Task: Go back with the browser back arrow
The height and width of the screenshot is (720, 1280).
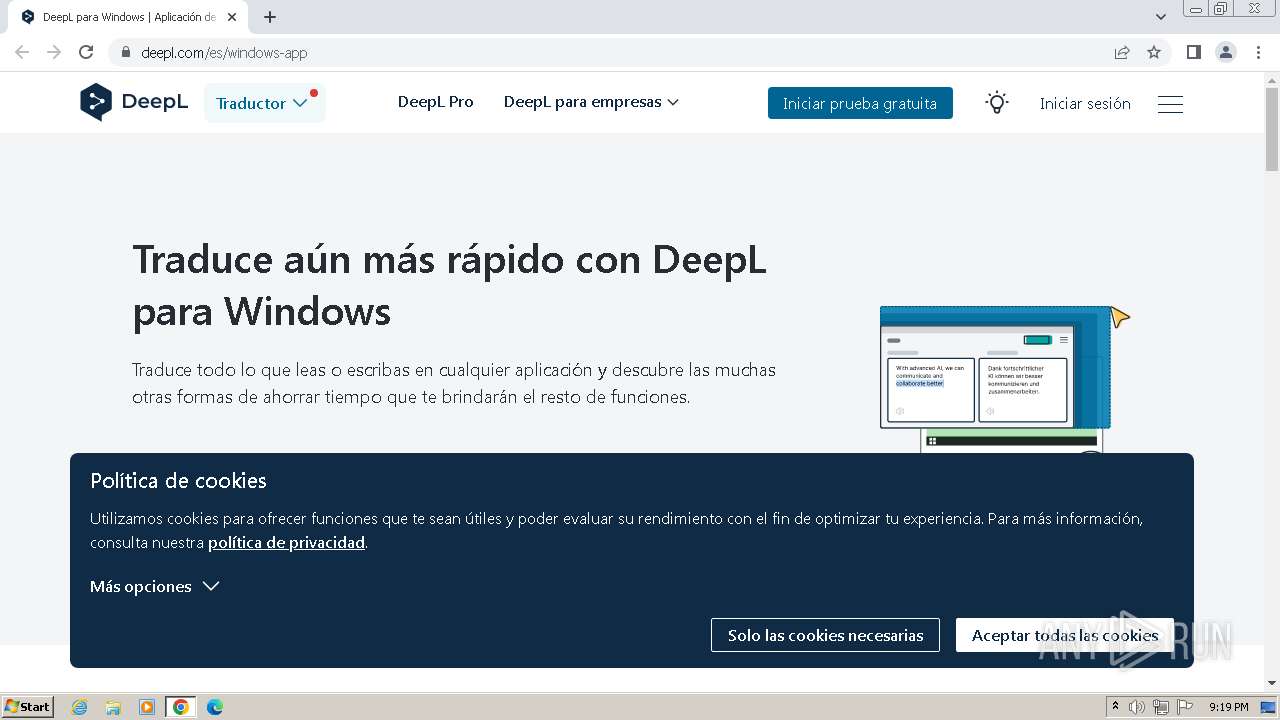Action: (x=22, y=52)
